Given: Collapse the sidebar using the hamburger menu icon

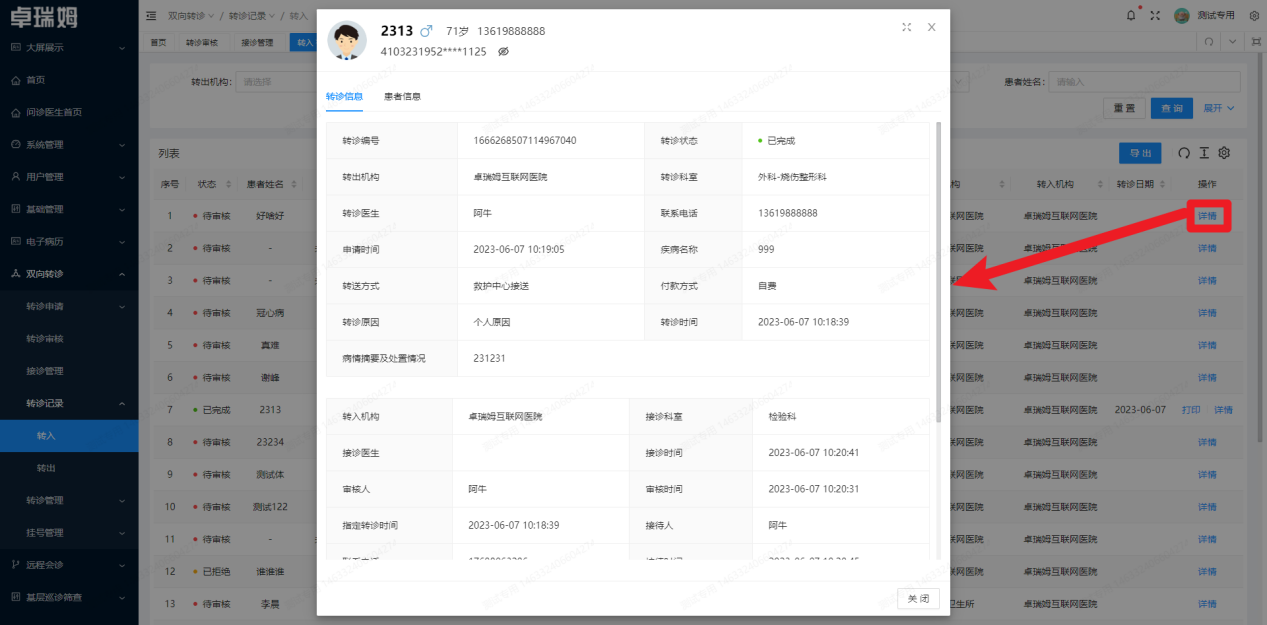Looking at the screenshot, I should coord(149,16).
